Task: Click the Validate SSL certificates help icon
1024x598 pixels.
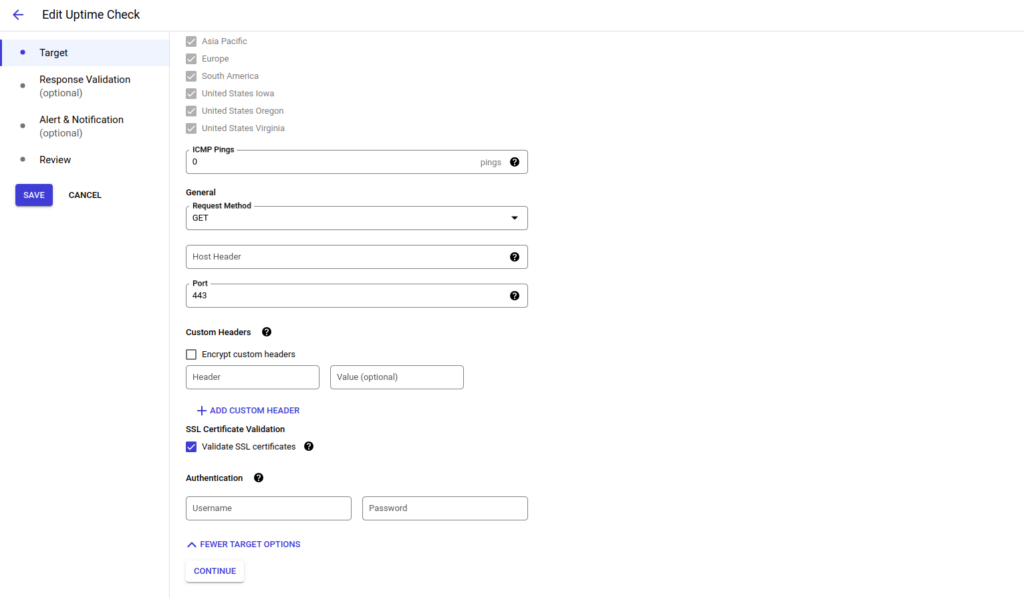Action: [309, 447]
